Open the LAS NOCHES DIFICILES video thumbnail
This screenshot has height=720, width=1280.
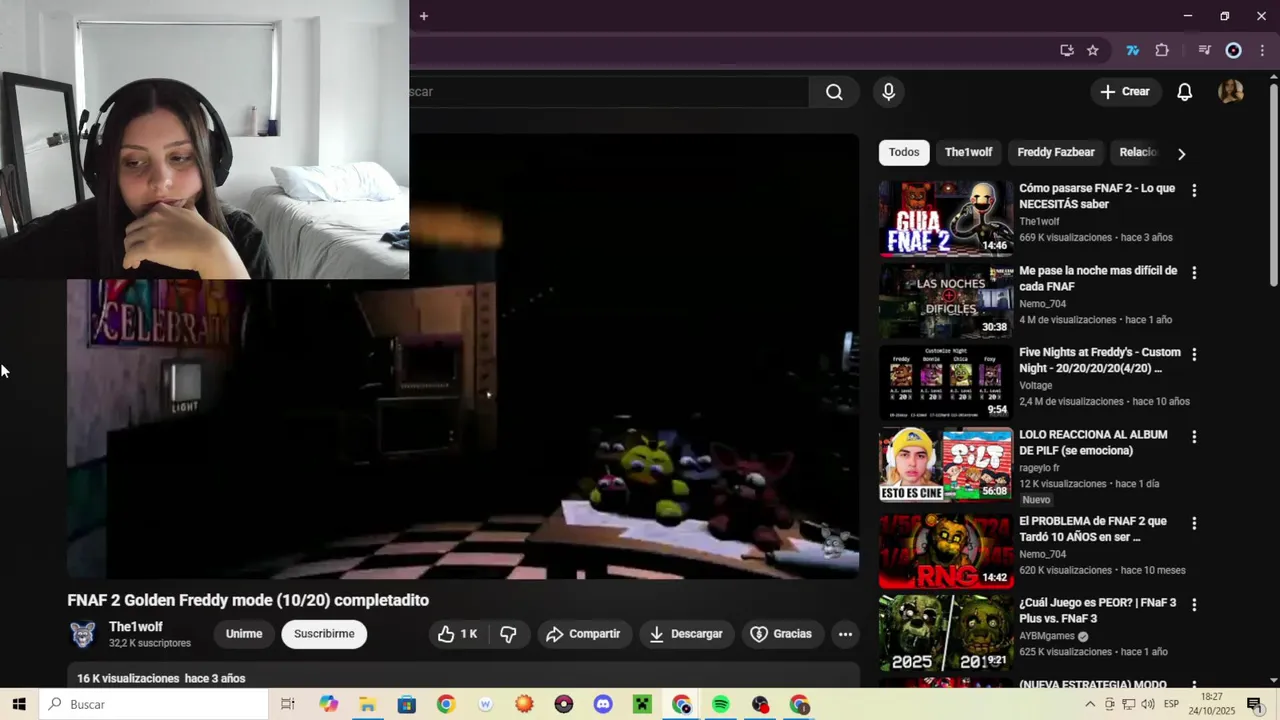(946, 301)
